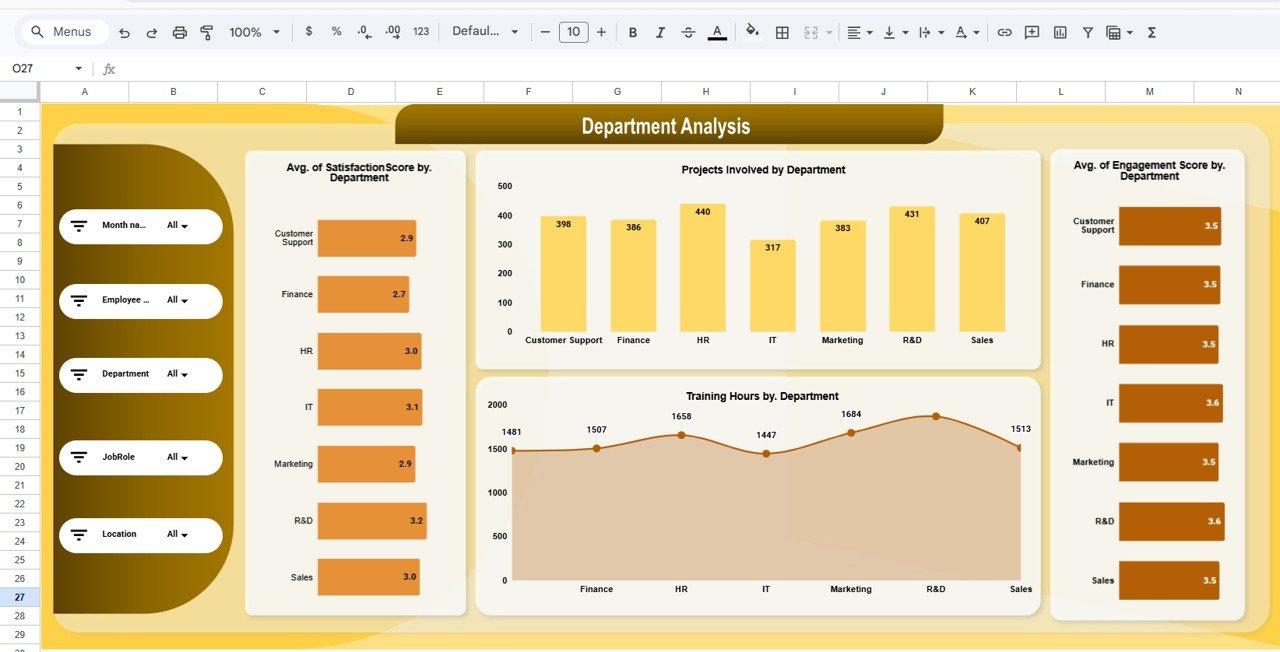
Task: Apply percent format with the percent icon
Action: tap(336, 31)
